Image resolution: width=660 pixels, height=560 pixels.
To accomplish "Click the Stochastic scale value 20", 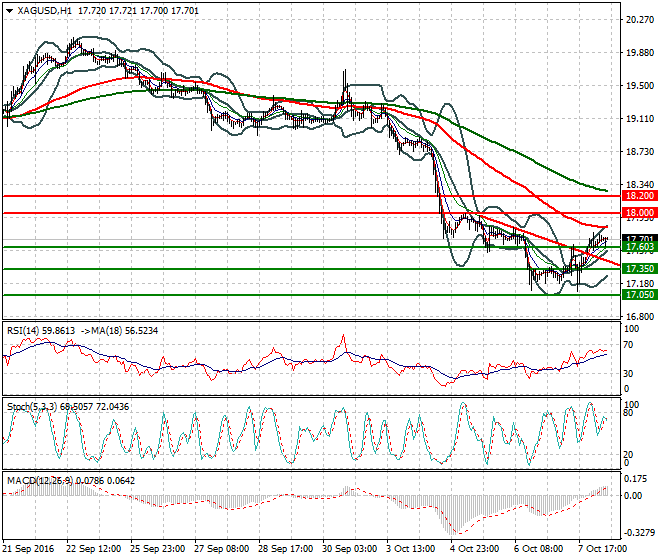I will coord(628,455).
